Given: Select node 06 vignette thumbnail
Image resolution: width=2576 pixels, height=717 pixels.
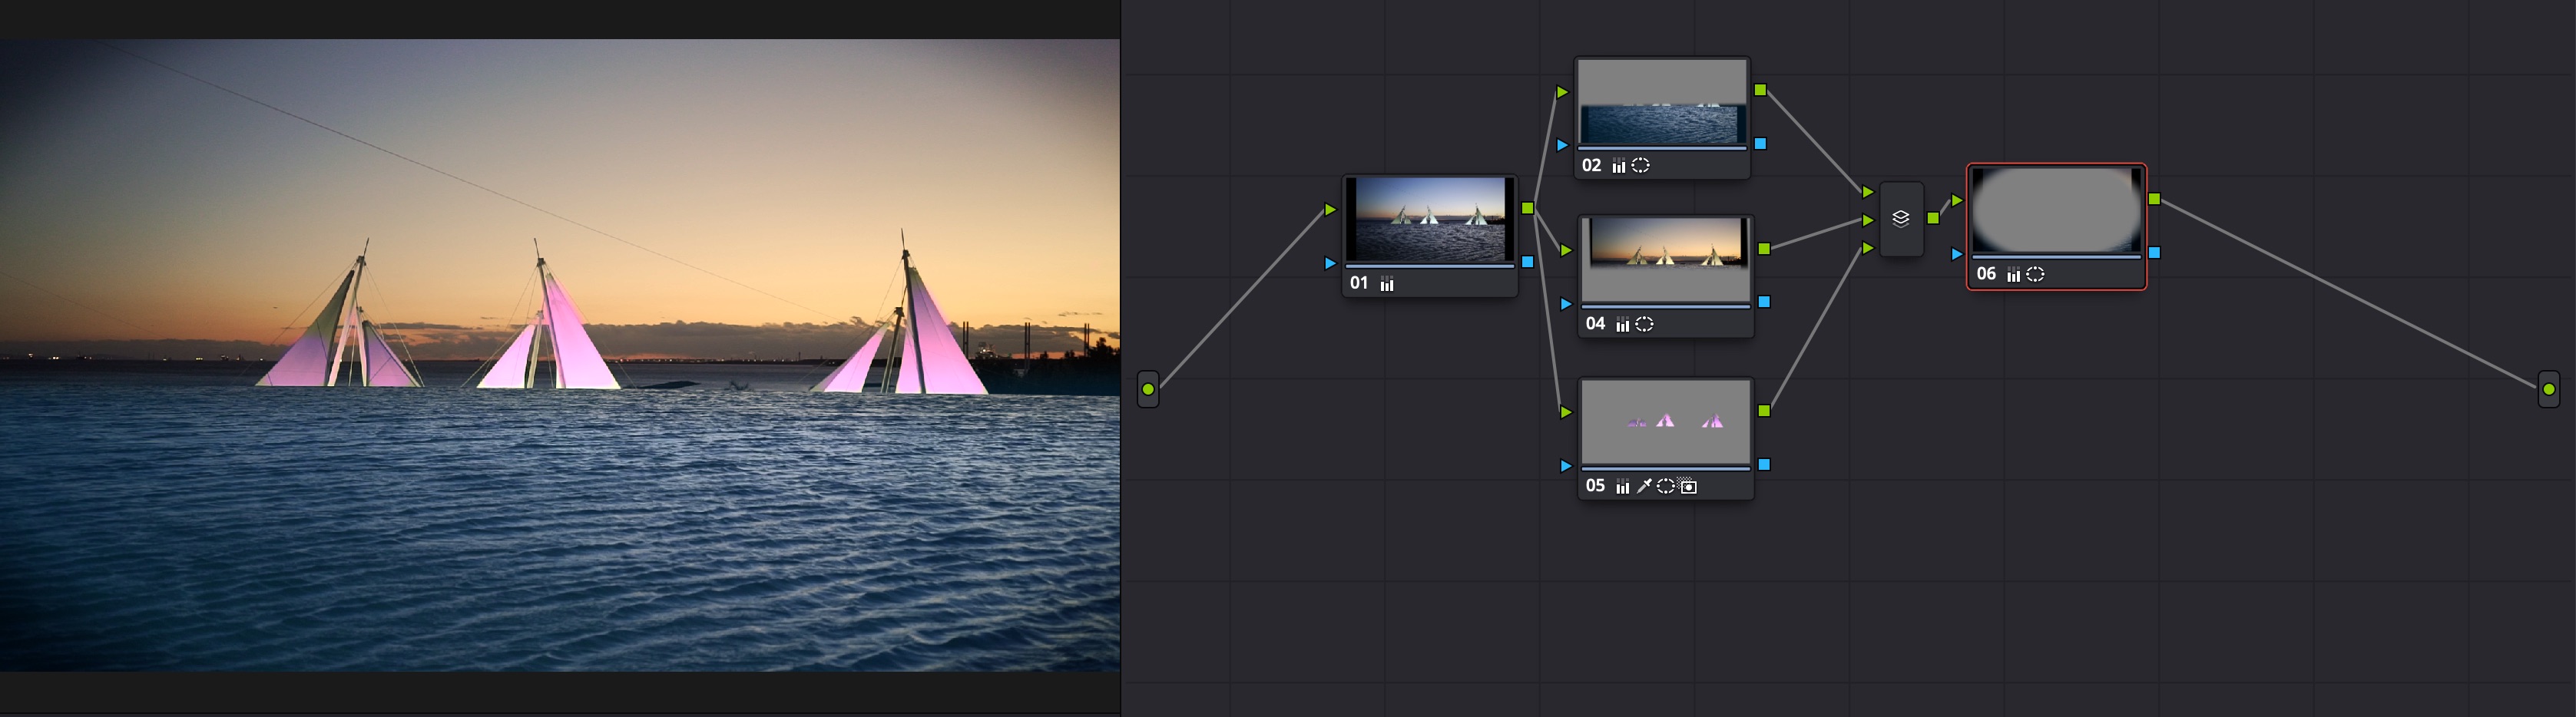Looking at the screenshot, I should pyautogui.click(x=2055, y=210).
